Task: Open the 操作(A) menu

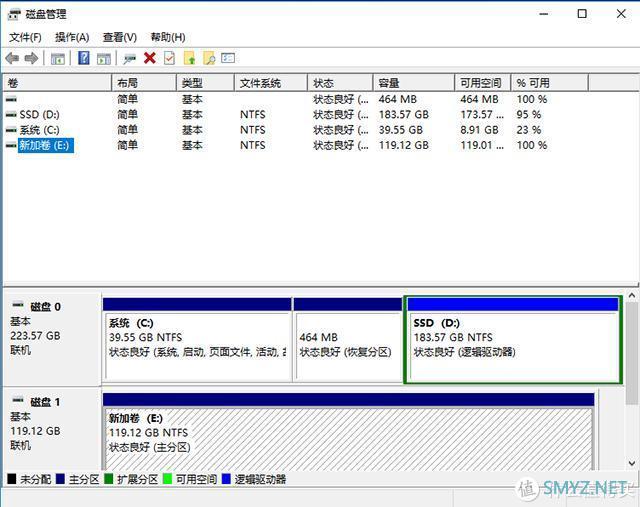Action: click(72, 38)
